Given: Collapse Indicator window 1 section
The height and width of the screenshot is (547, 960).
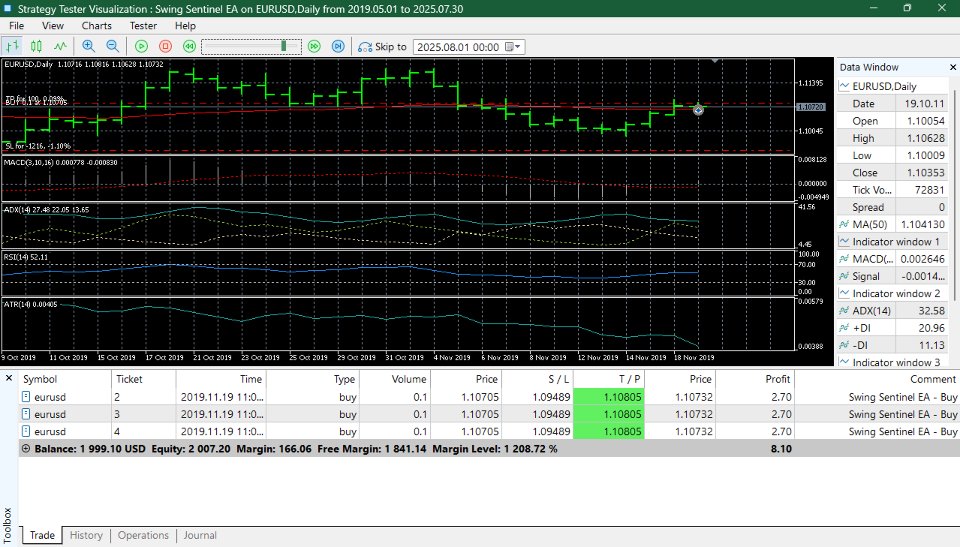Looking at the screenshot, I should click(x=844, y=241).
